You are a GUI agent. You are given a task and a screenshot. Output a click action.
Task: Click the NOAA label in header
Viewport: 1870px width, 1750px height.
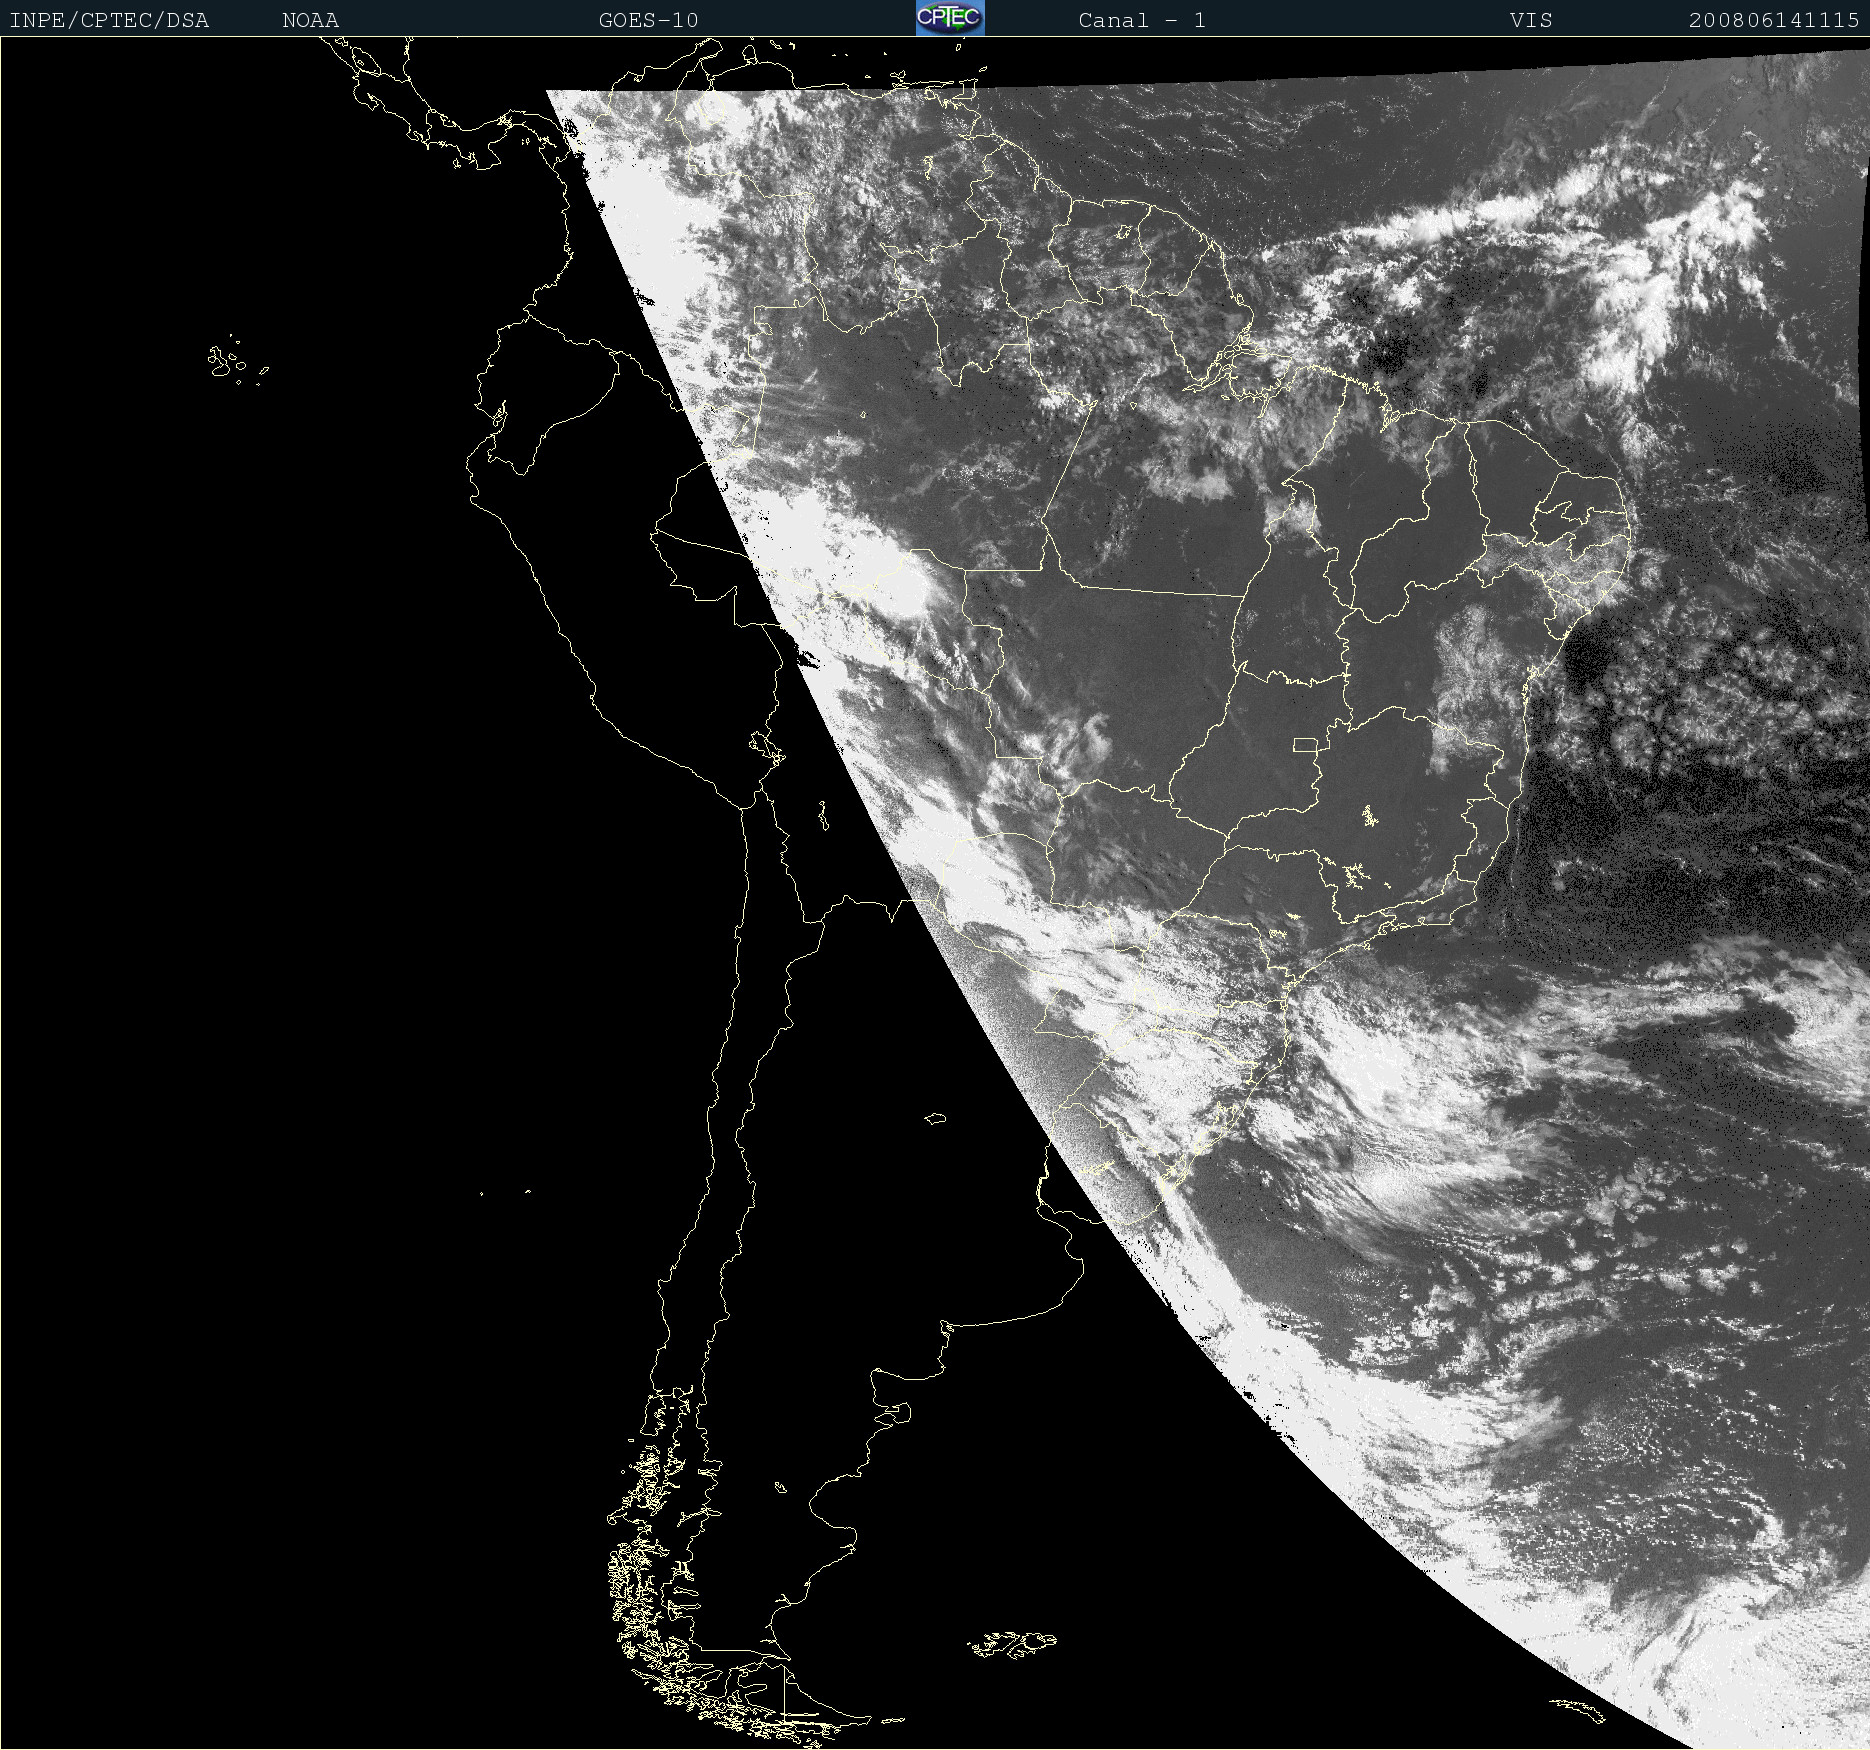click(x=311, y=20)
